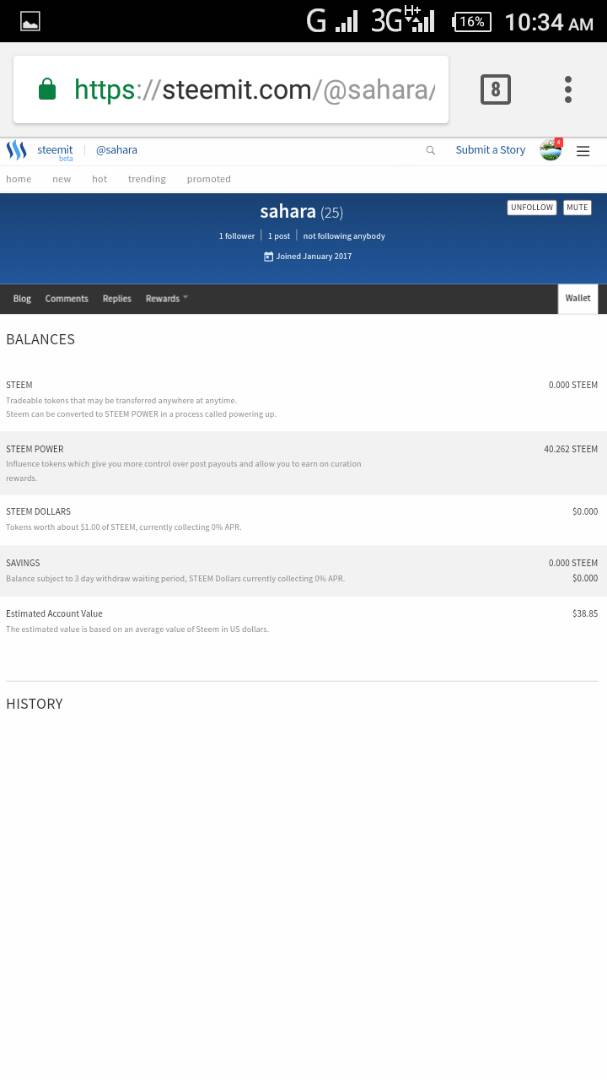The height and width of the screenshot is (1080, 607).
Task: Click the not following anybody link
Action: point(344,236)
